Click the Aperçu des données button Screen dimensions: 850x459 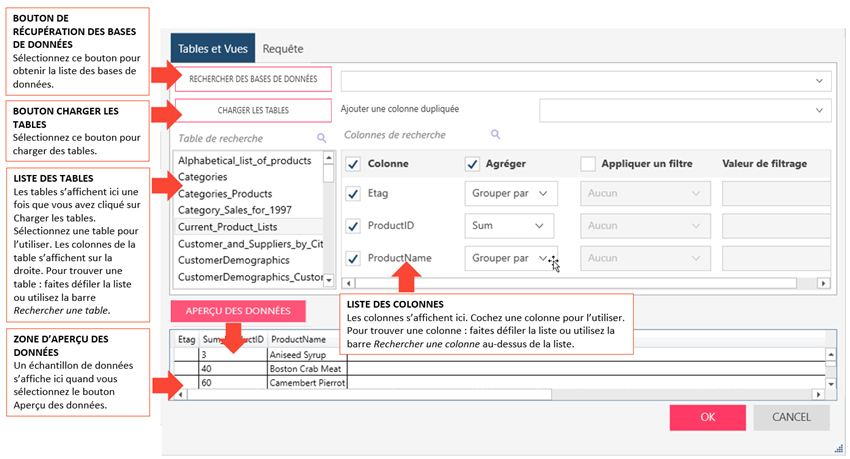click(x=238, y=311)
